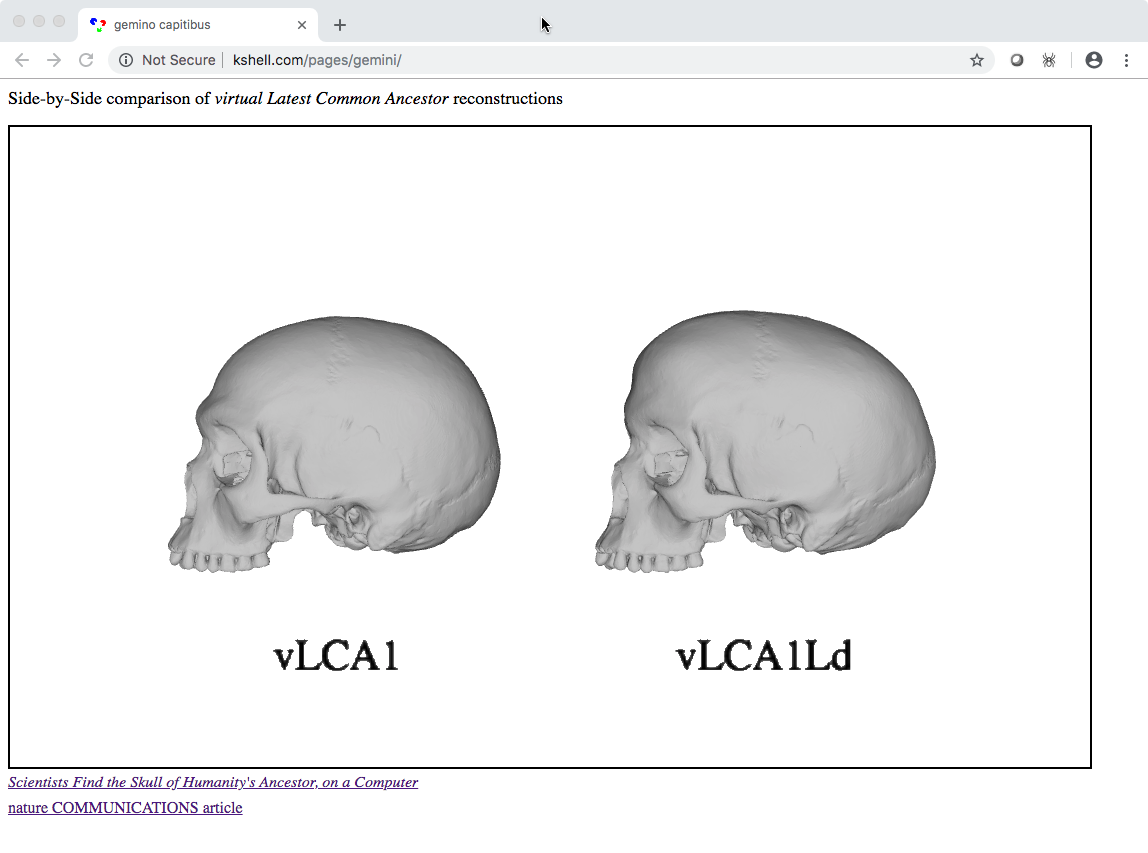1148x853 pixels.
Task: Open the nature COMMUNICATIONS article link
Action: click(x=125, y=807)
